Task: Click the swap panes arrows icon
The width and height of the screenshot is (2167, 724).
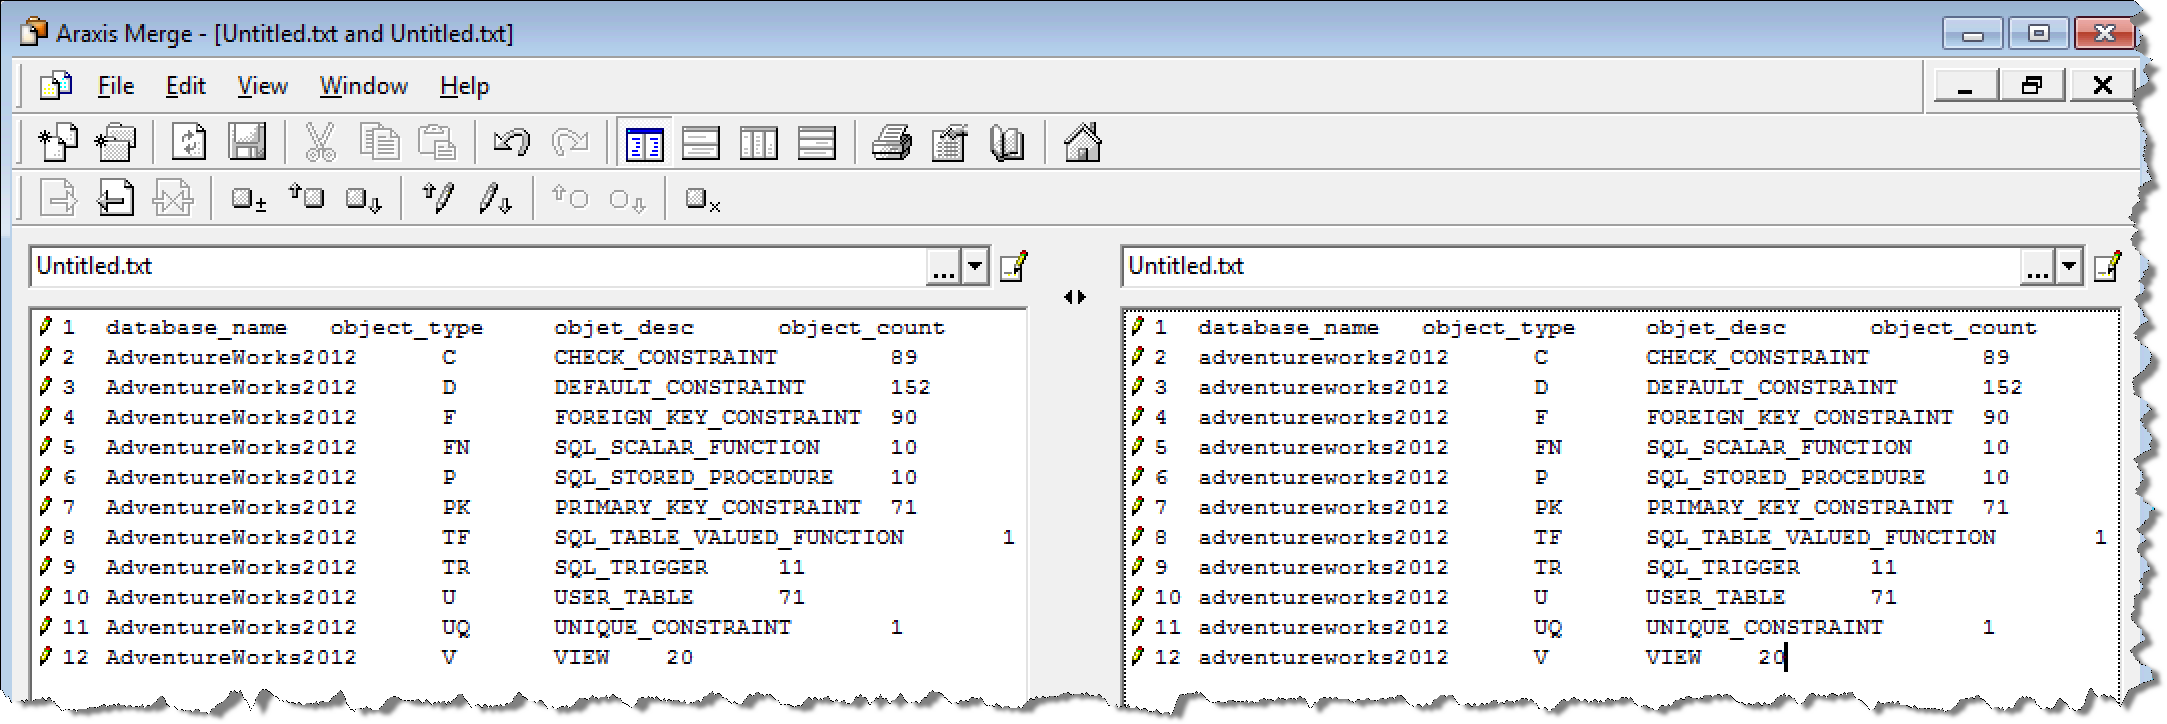Action: 1075,297
